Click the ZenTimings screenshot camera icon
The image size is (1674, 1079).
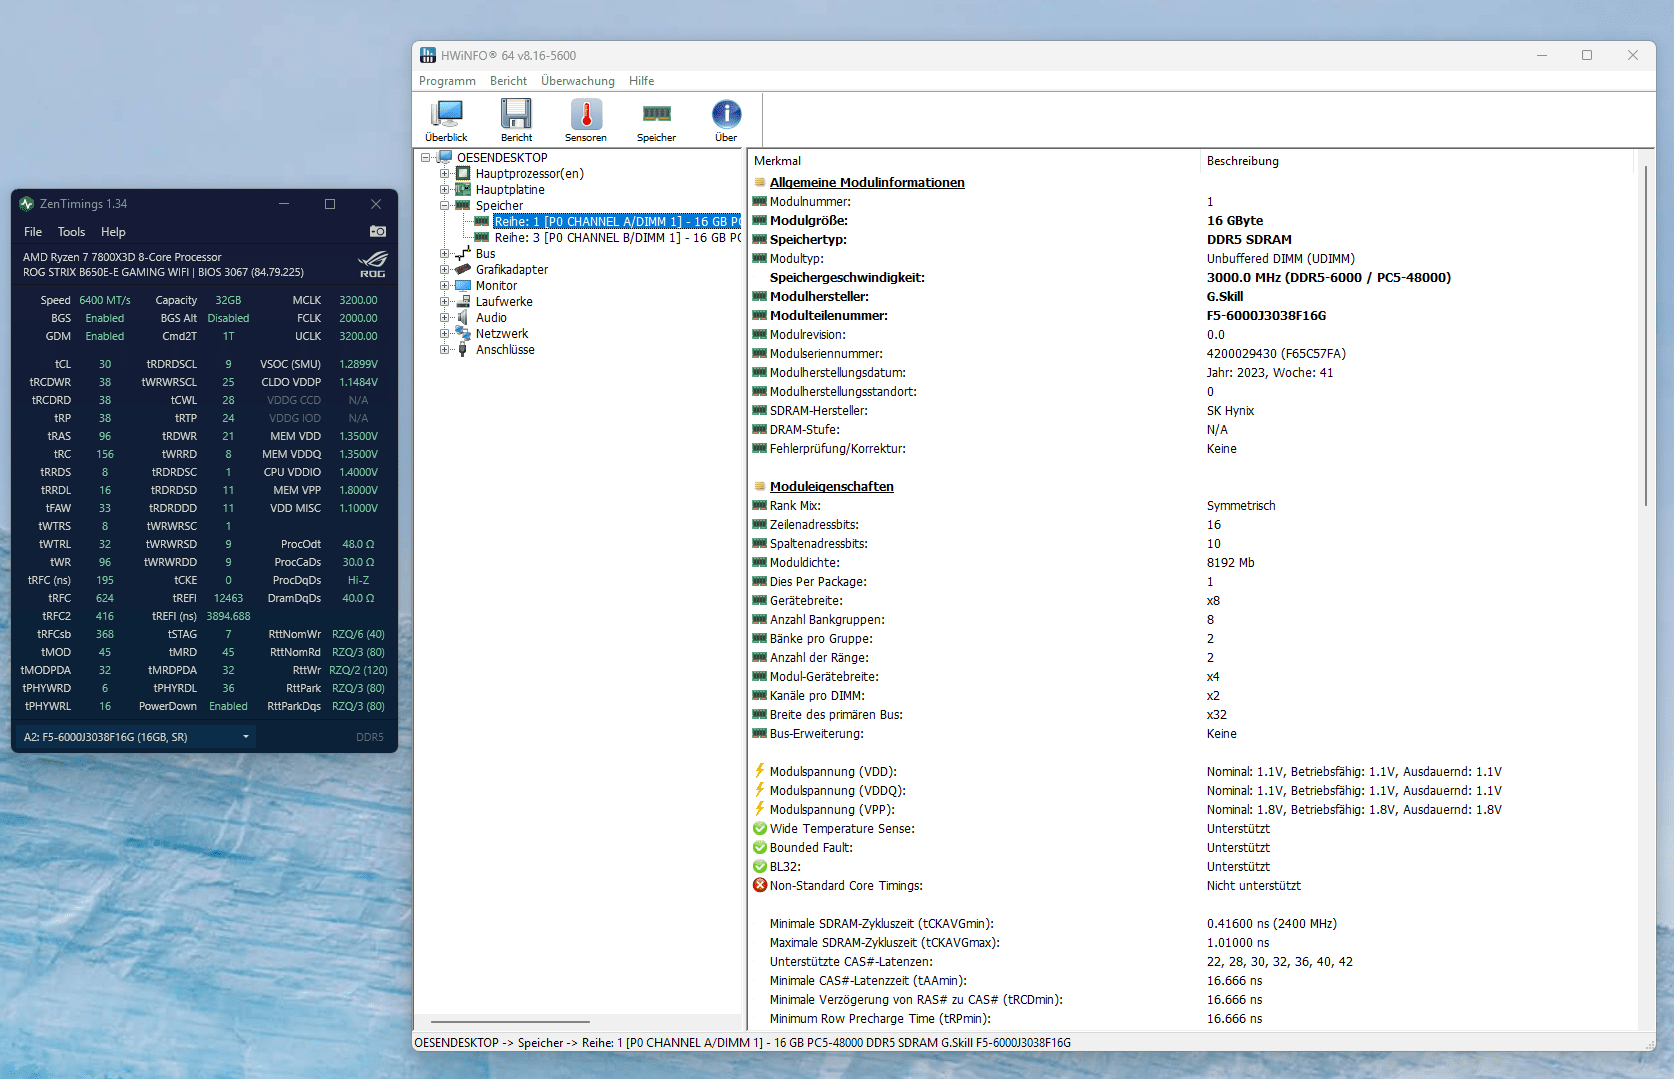(x=377, y=231)
